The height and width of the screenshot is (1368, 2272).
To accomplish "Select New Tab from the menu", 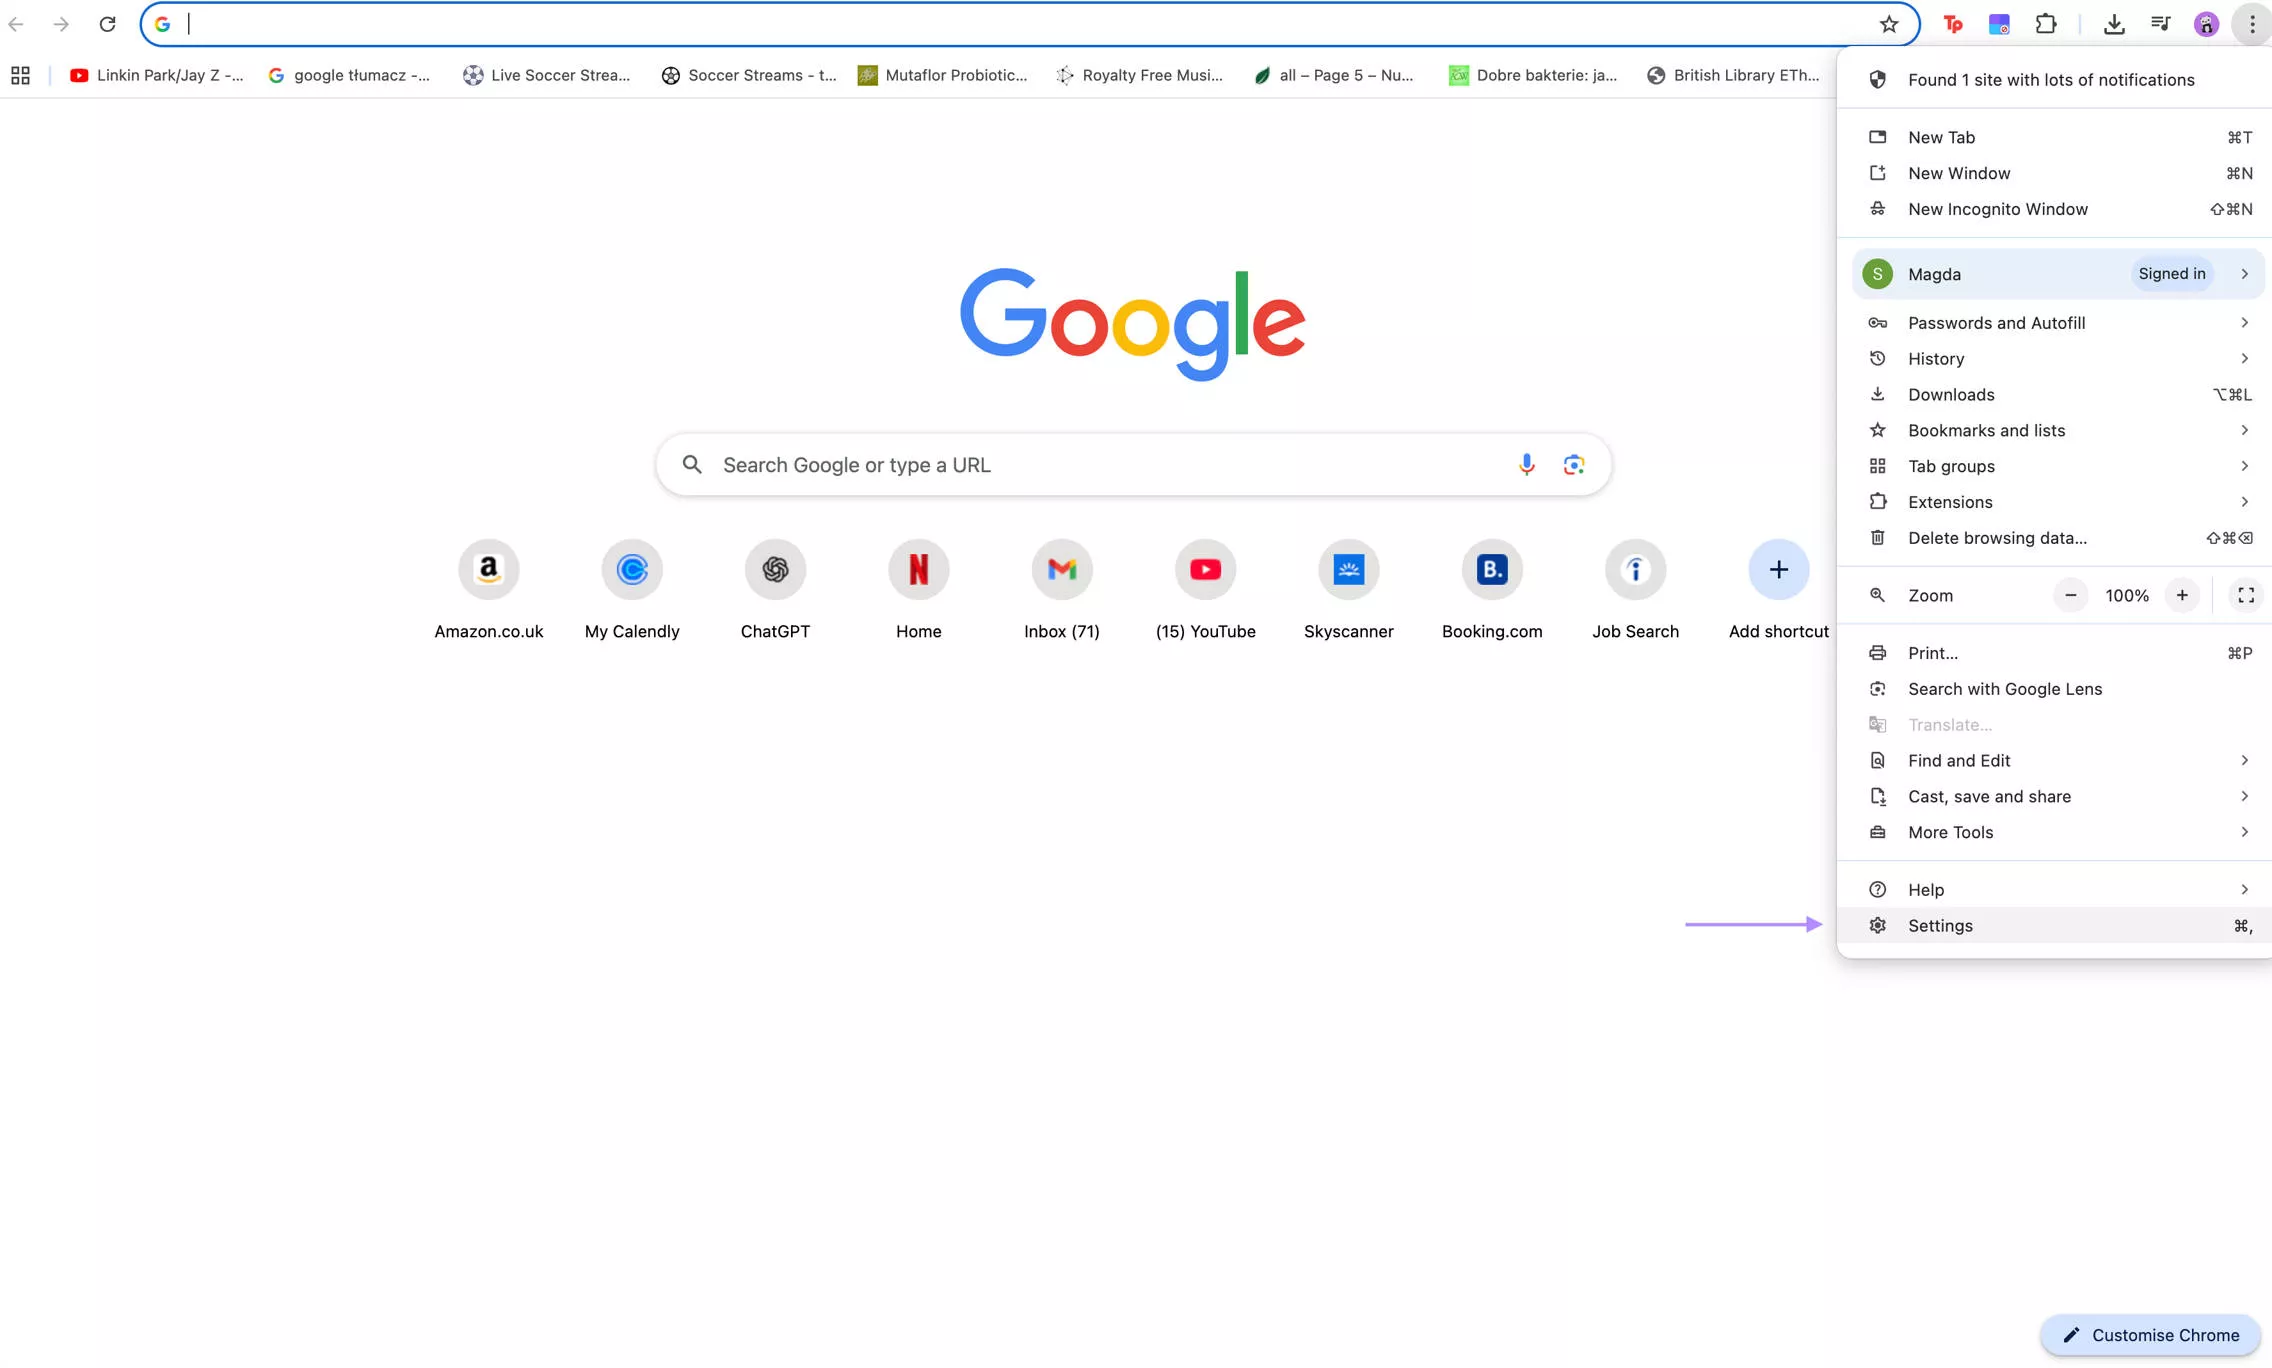I will coord(2057,137).
